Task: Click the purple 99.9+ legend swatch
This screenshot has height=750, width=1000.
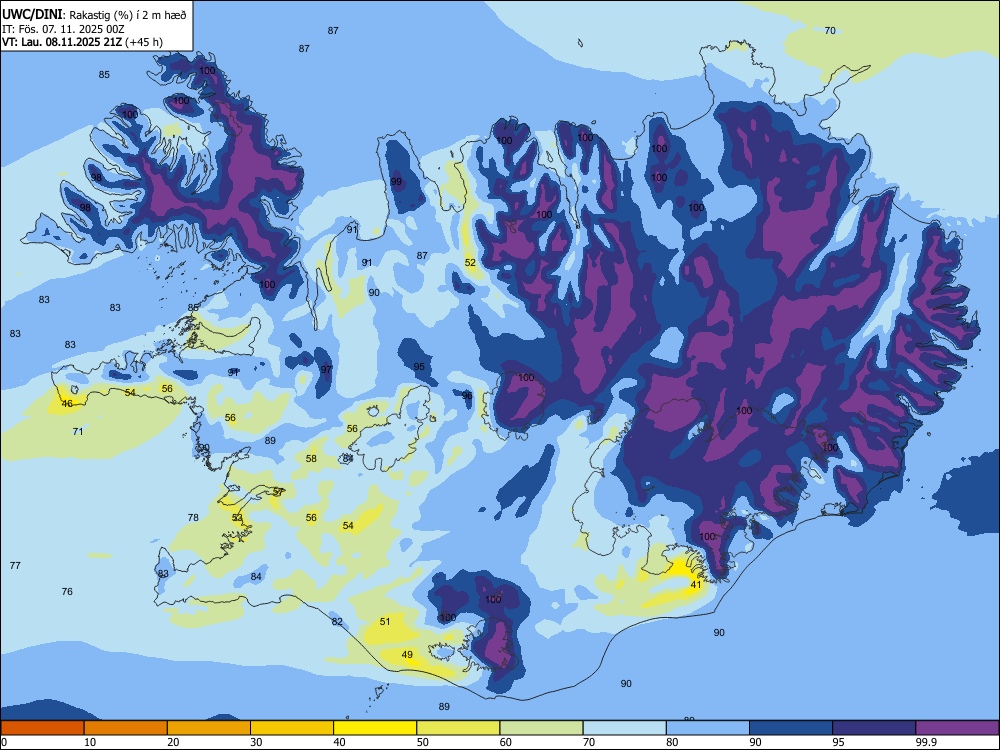Action: pyautogui.click(x=957, y=728)
